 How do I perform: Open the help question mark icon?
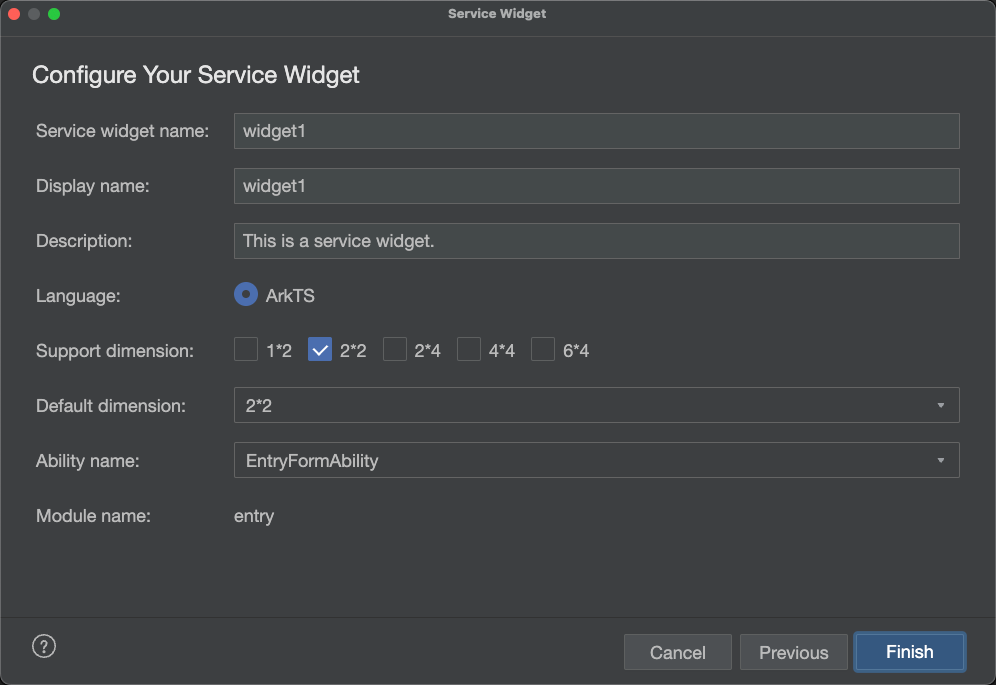[44, 646]
